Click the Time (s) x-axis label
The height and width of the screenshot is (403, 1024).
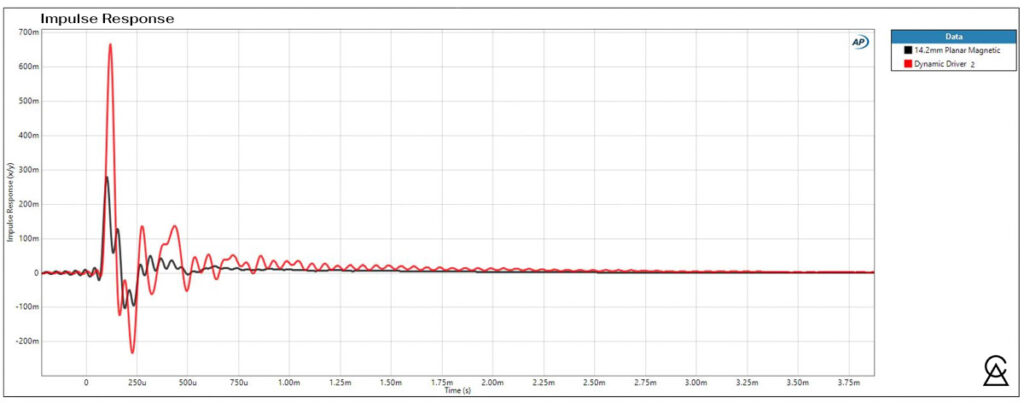point(459,390)
